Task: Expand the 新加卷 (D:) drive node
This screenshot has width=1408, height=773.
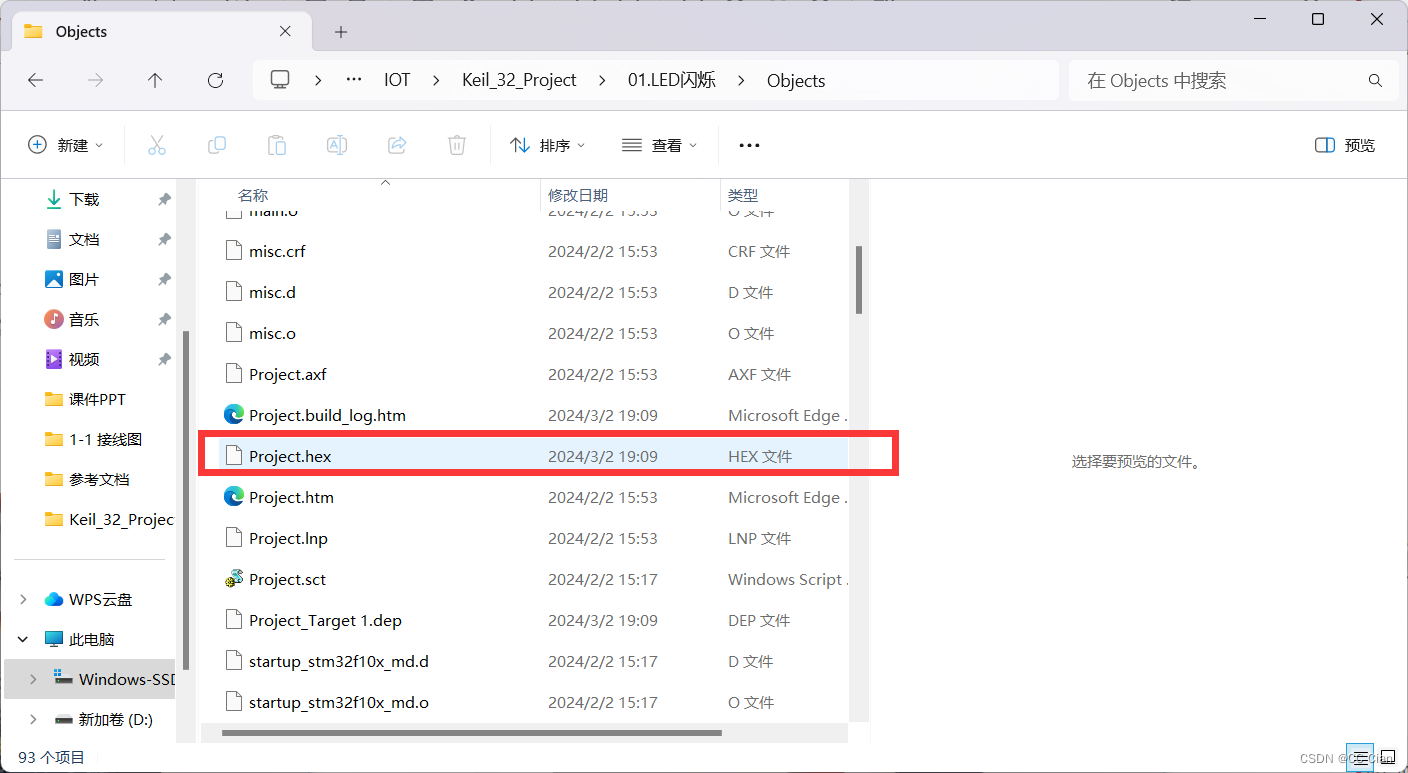Action: point(33,720)
